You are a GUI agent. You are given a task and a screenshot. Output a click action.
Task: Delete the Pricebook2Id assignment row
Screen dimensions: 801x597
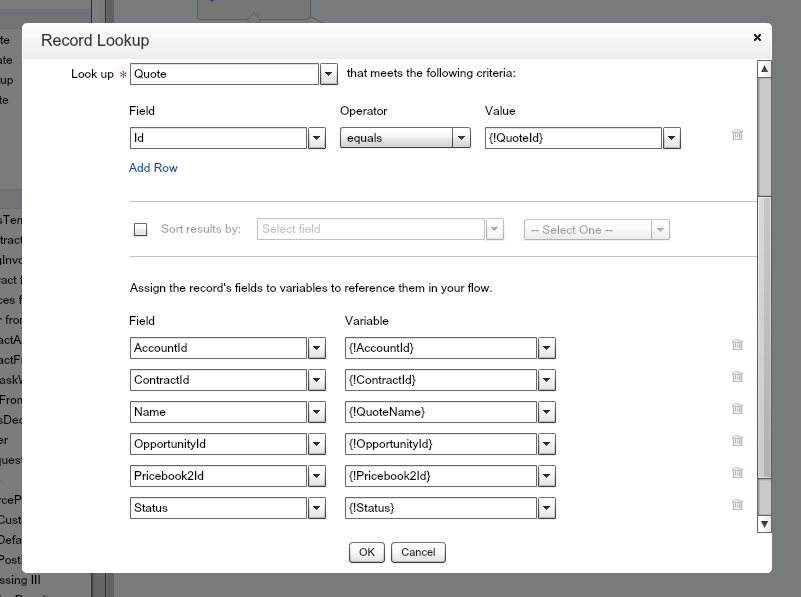point(737,473)
